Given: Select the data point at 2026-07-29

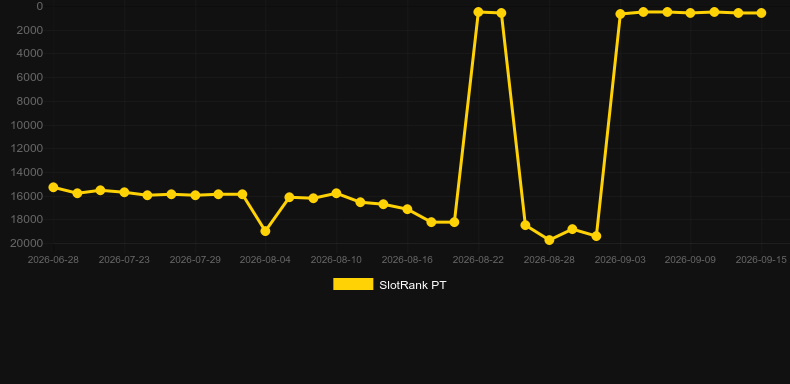Looking at the screenshot, I should pyautogui.click(x=195, y=195).
